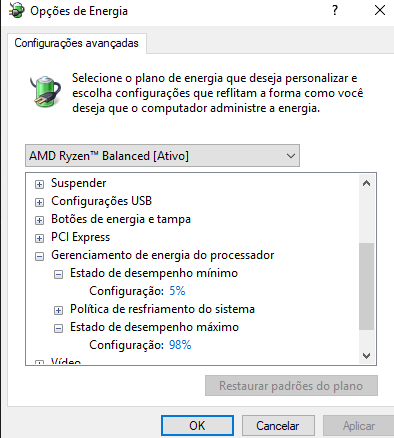Collapse Estado de desempenho mínimo
The image size is (394, 438).
(x=58, y=274)
